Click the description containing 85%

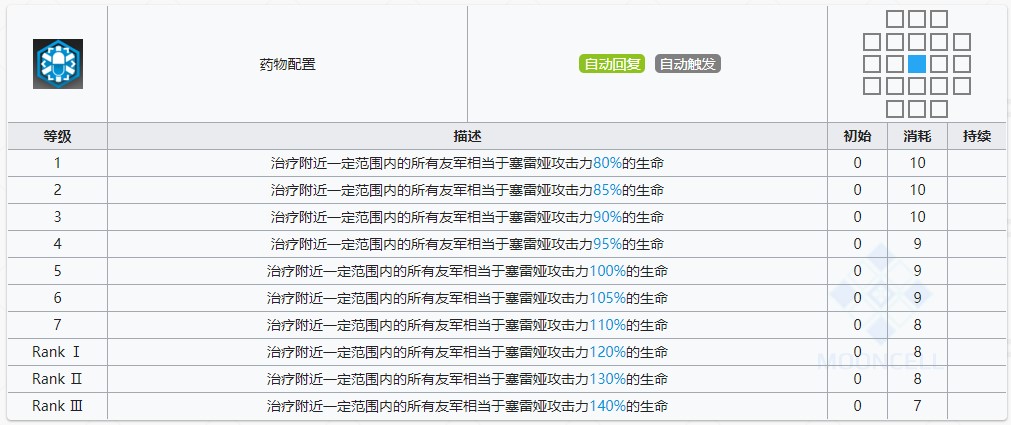(x=467, y=190)
